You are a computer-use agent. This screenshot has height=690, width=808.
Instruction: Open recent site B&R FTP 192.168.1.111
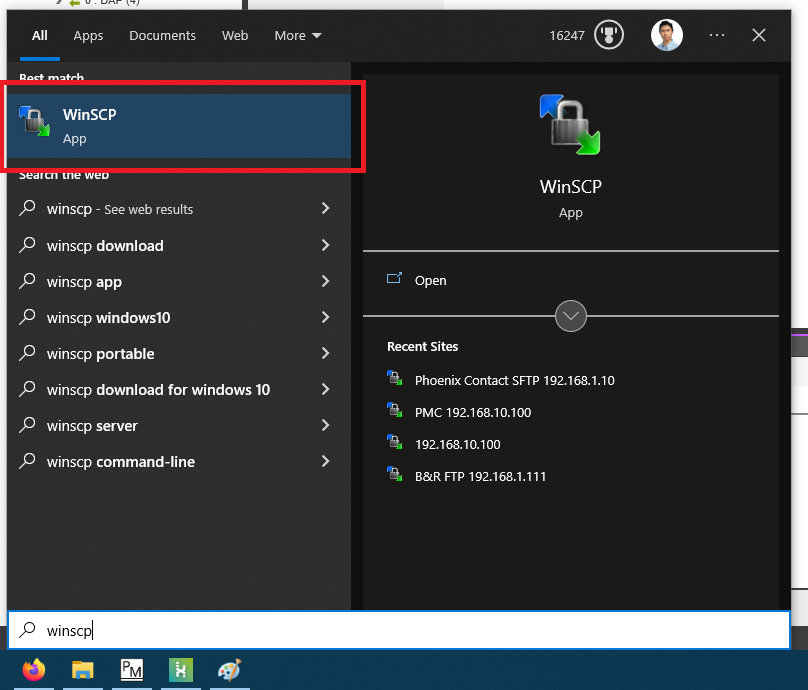tap(480, 477)
